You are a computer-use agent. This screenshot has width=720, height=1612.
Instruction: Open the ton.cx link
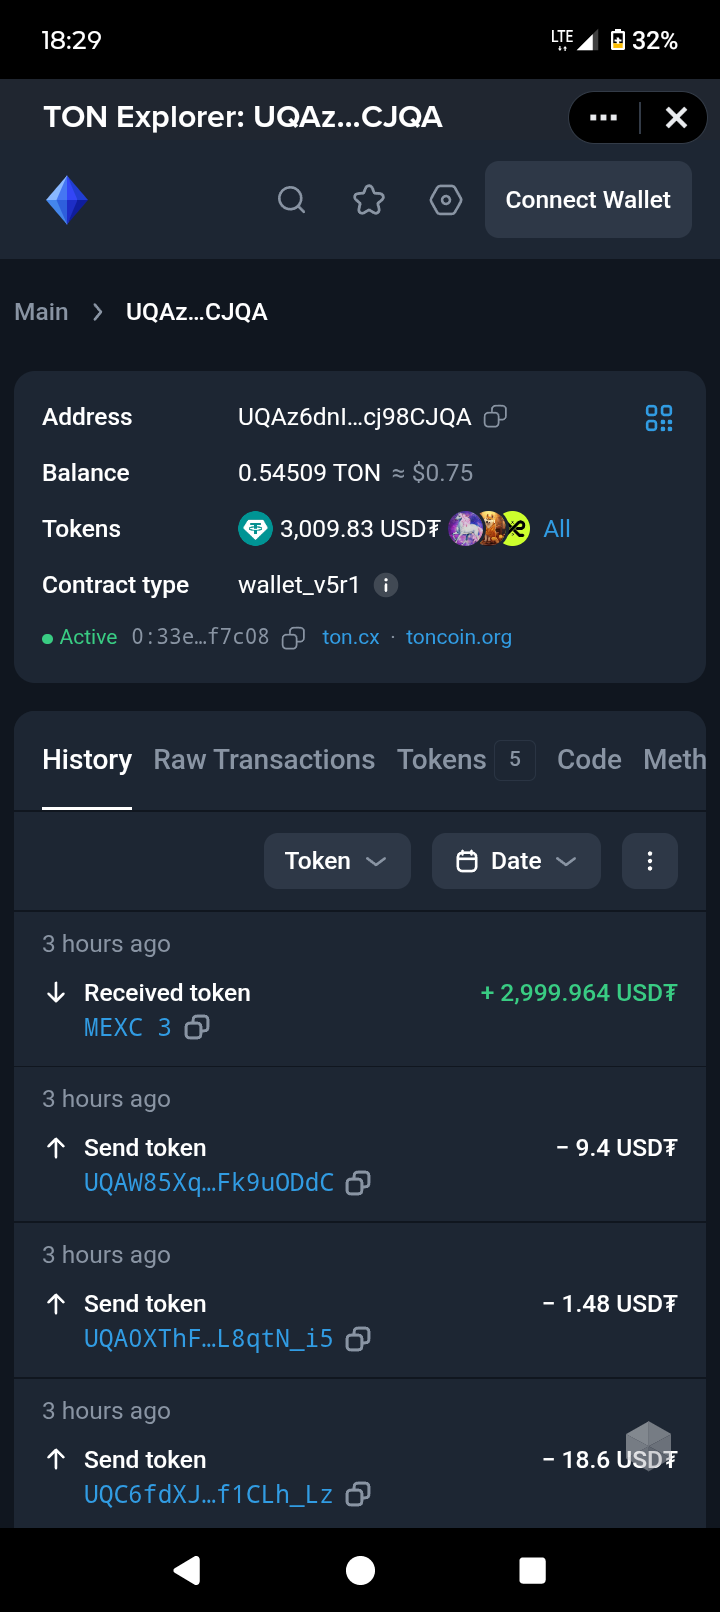pos(351,638)
